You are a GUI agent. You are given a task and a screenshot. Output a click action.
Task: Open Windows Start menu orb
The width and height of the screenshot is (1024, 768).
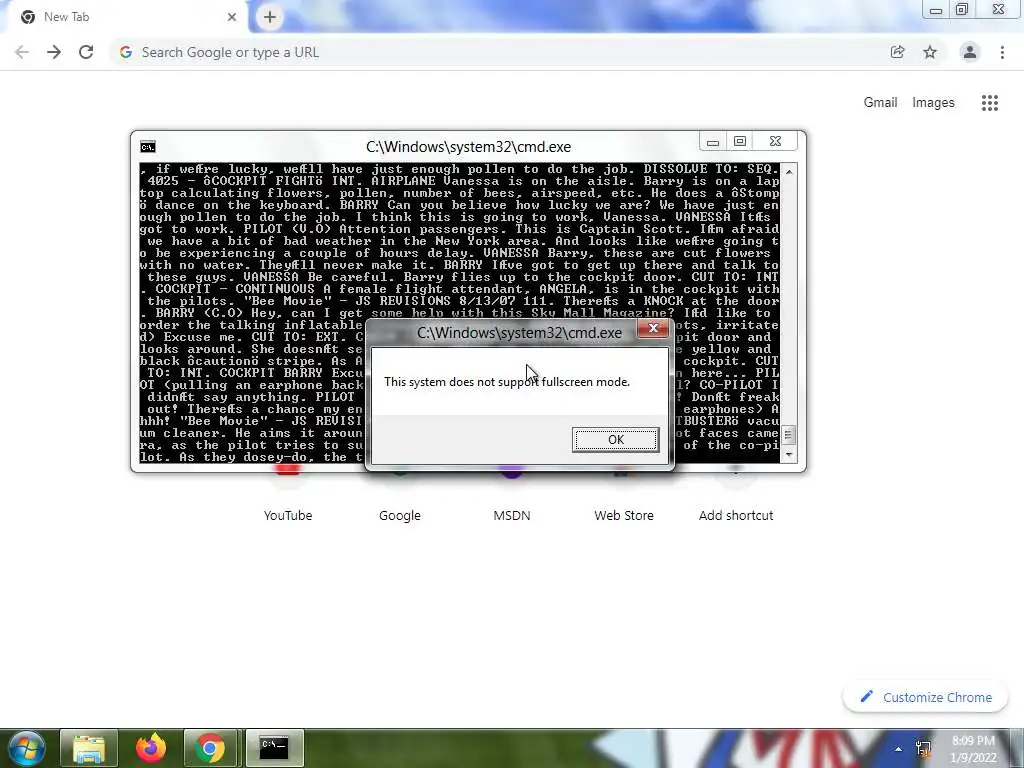26,748
